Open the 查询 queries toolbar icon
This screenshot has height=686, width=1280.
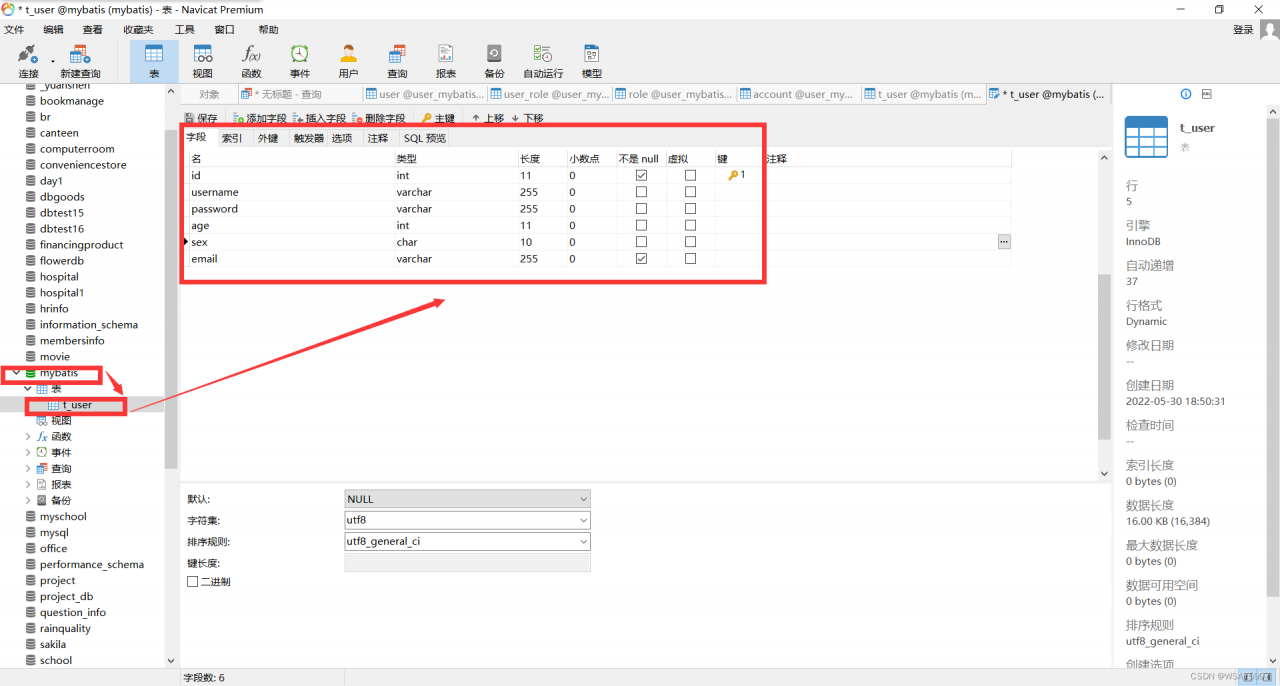point(397,61)
